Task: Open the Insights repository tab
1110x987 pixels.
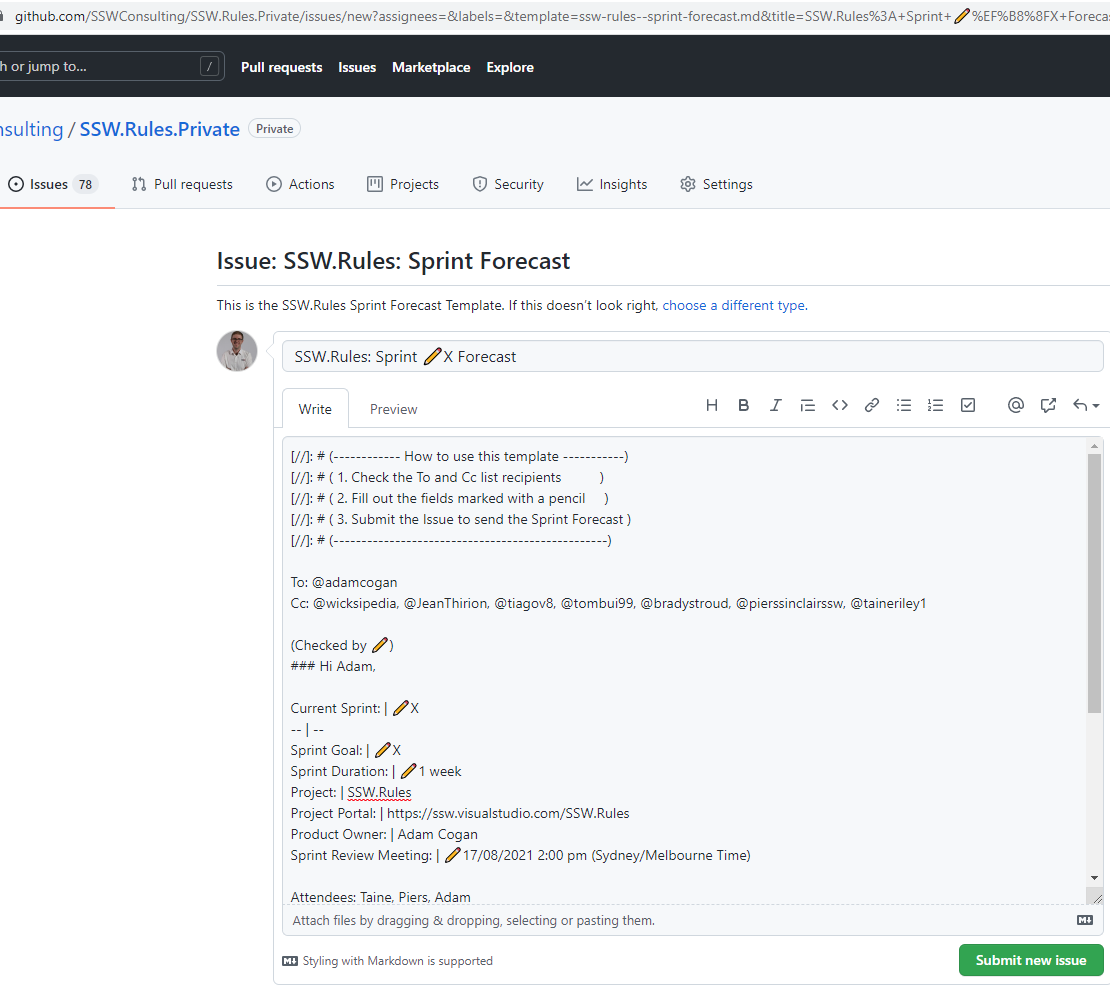Action: pyautogui.click(x=612, y=184)
